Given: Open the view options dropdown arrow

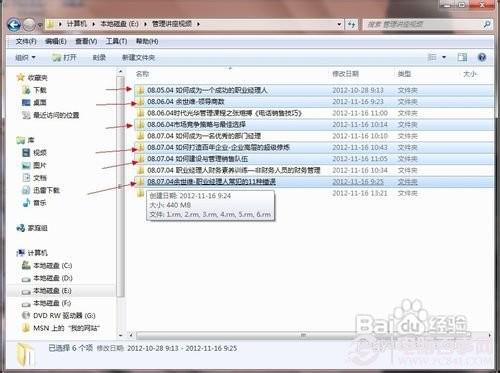Looking at the screenshot, I should click(444, 57).
